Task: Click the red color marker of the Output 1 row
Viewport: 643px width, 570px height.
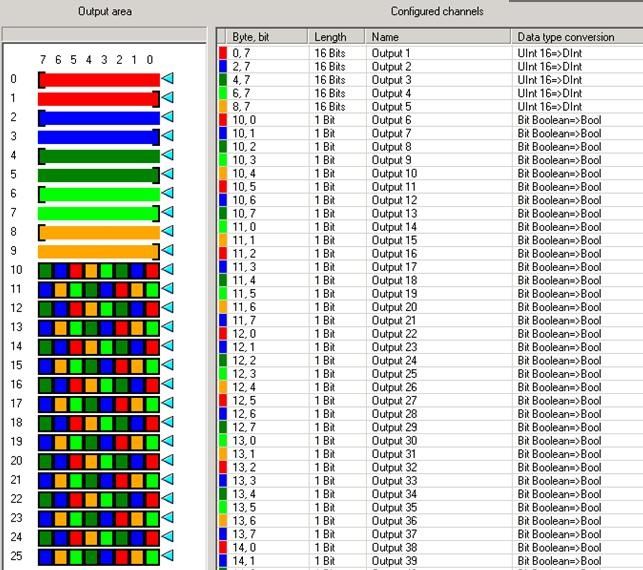Action: tap(223, 53)
